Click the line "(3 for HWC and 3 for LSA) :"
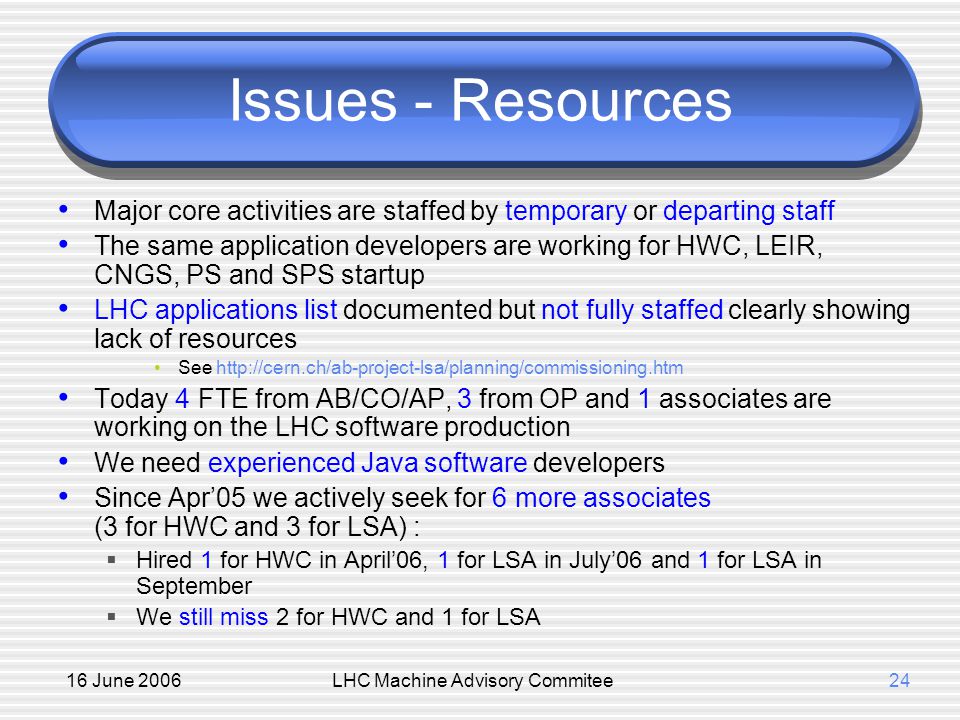Screen dimensions: 960x720 (x=257, y=527)
